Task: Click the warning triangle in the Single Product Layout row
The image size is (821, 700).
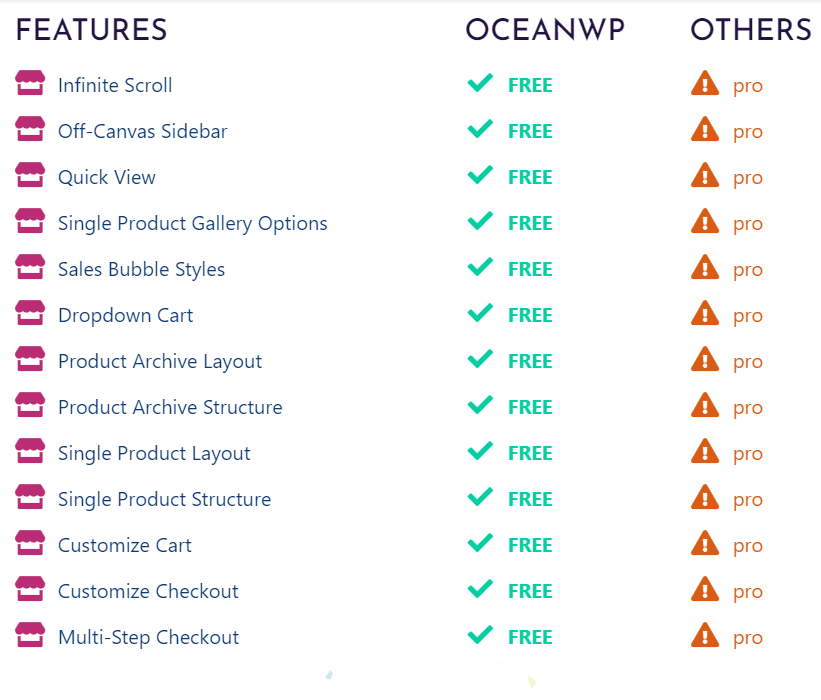Action: pos(705,451)
